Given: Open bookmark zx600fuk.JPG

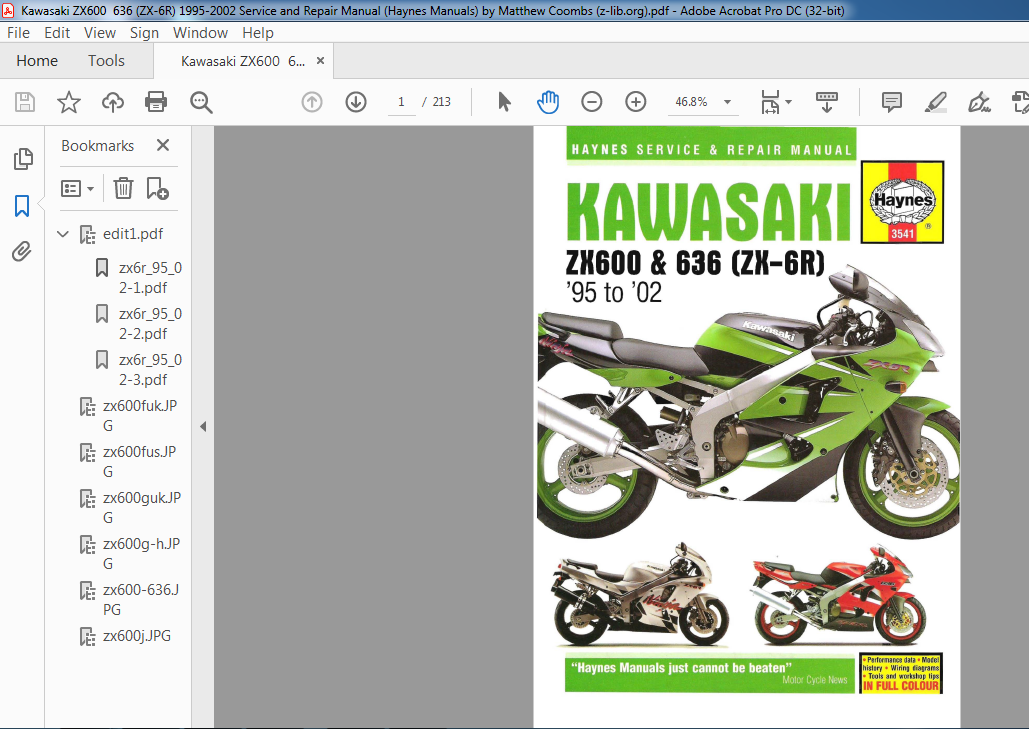Looking at the screenshot, I should coord(140,415).
